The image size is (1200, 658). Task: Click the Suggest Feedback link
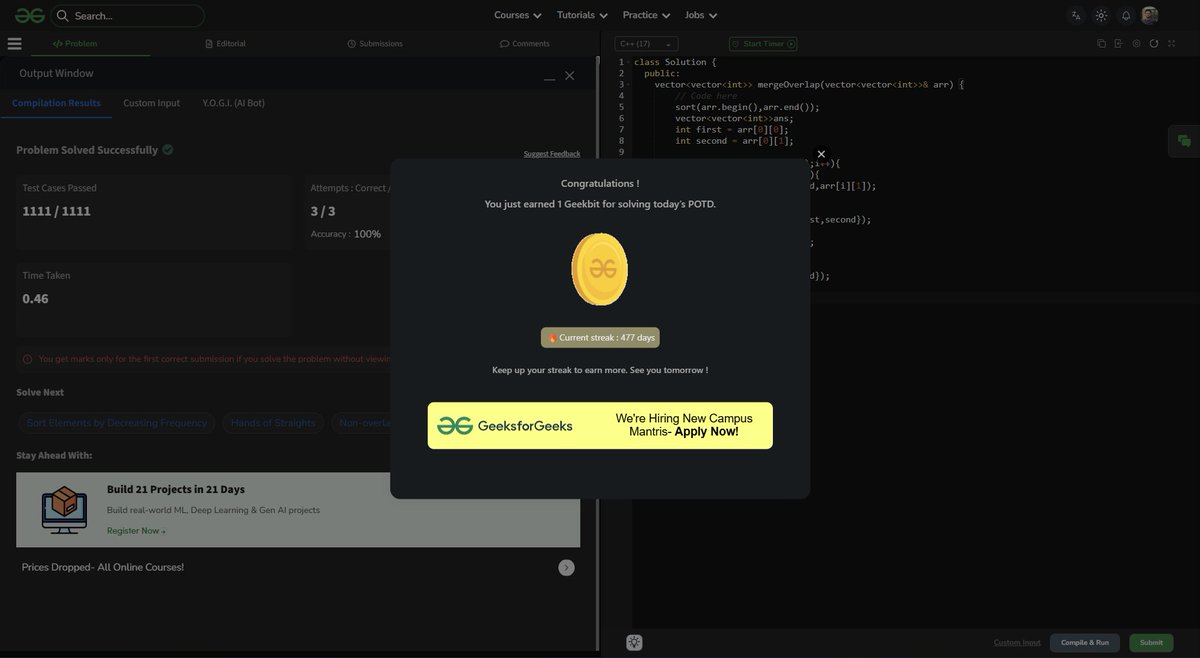552,154
